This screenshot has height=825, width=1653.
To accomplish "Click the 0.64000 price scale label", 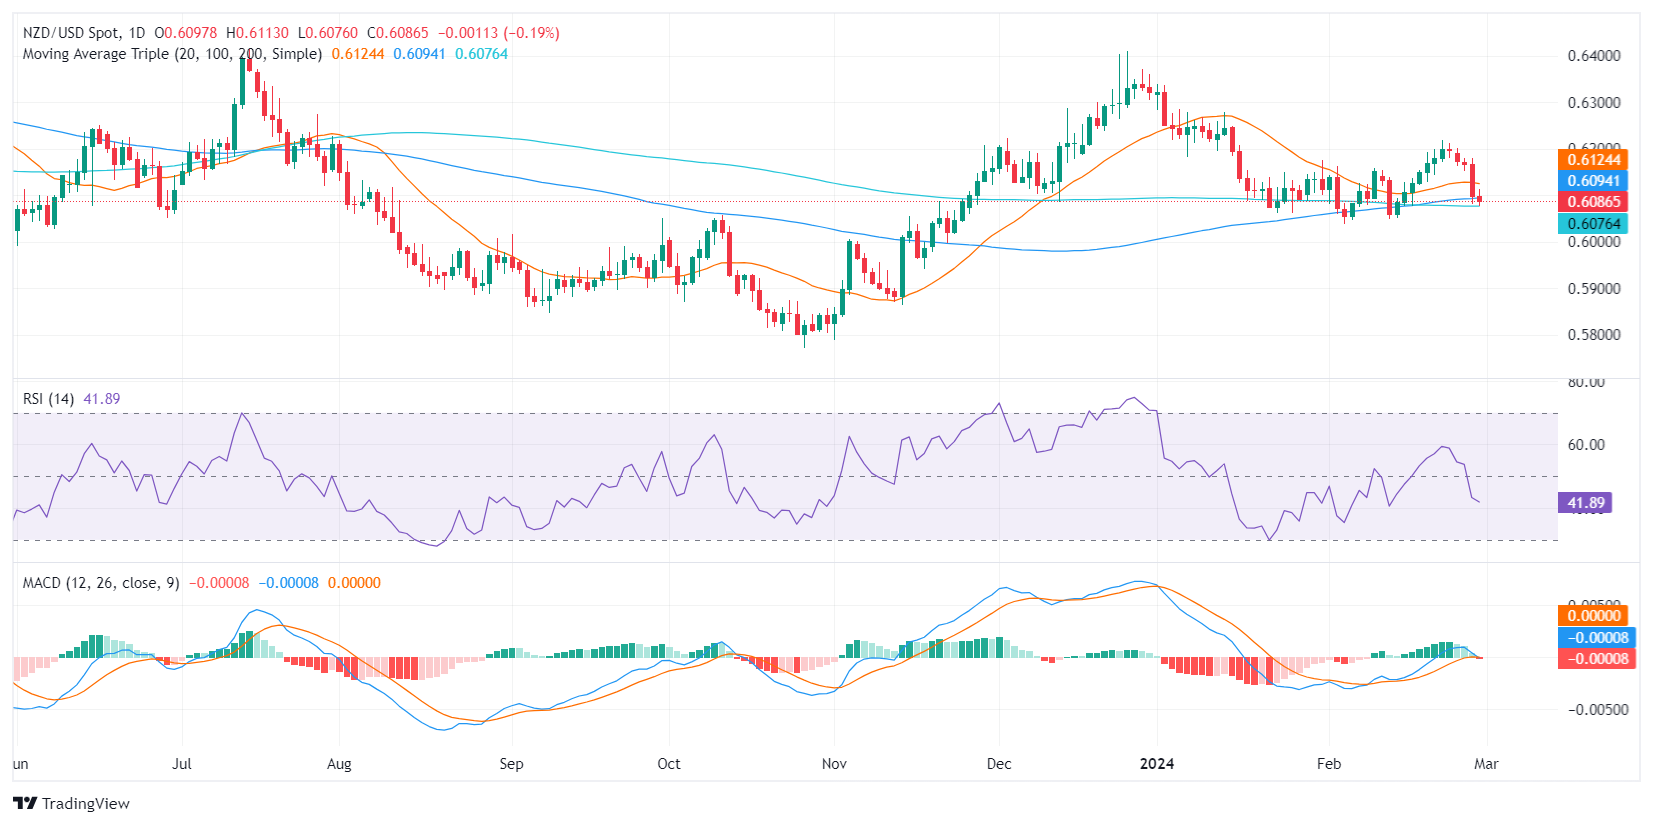I will click(x=1594, y=56).
